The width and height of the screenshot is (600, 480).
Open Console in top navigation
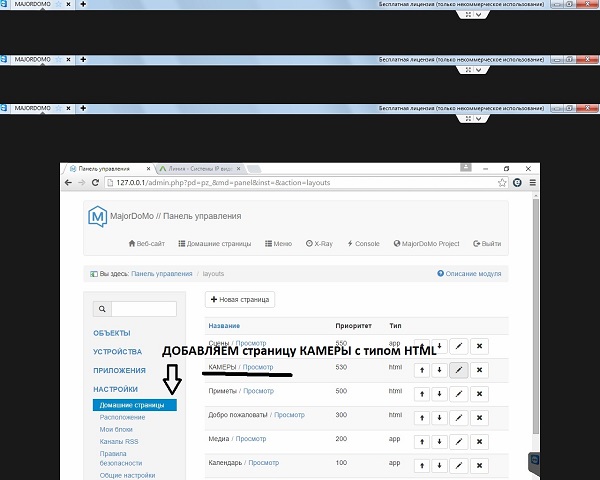click(363, 243)
